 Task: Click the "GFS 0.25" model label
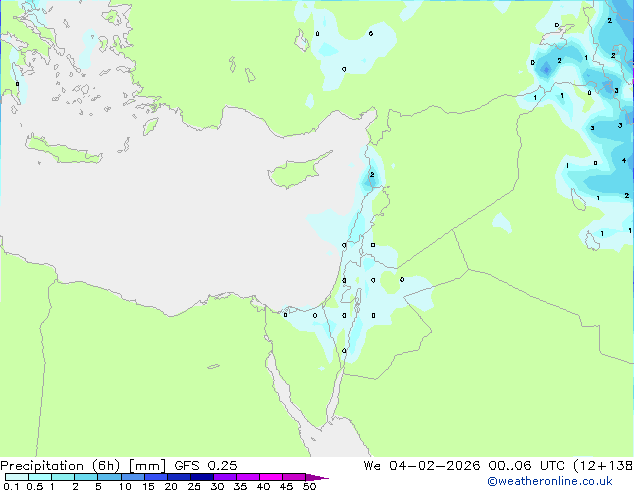(206, 466)
